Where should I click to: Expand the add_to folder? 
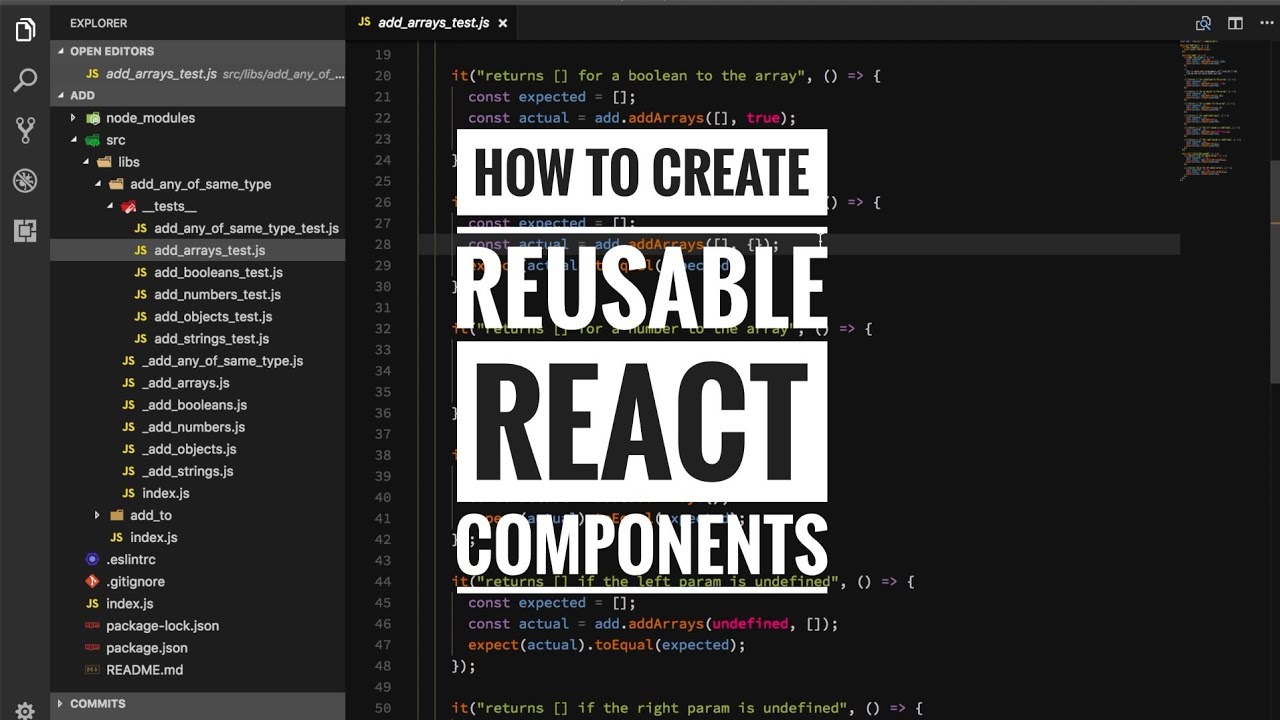[97, 515]
